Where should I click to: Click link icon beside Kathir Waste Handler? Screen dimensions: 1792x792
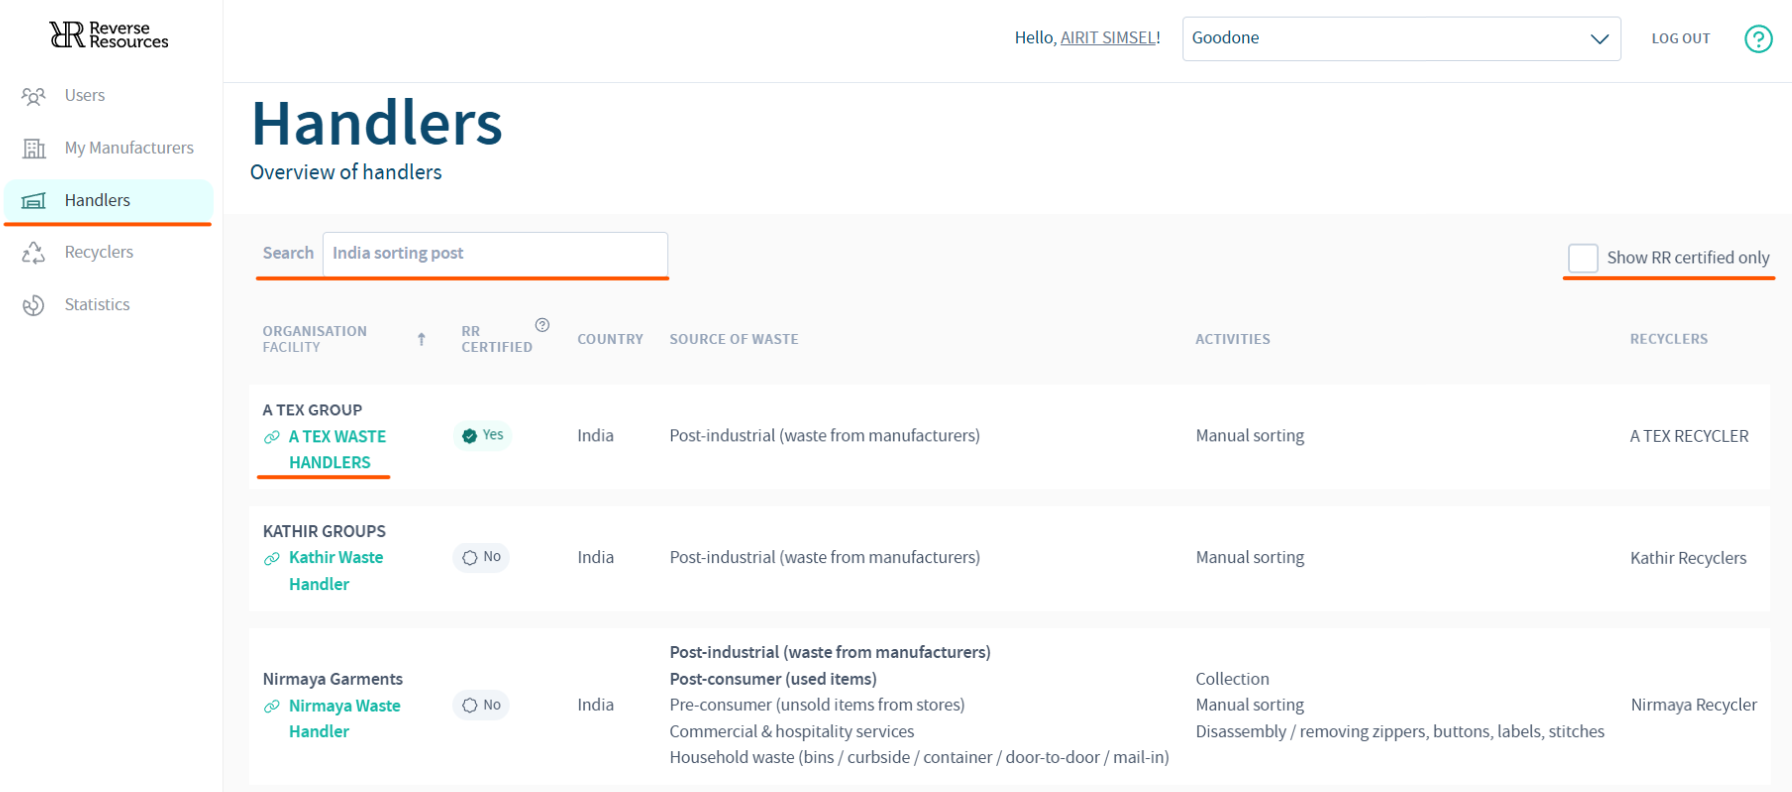tap(272, 558)
